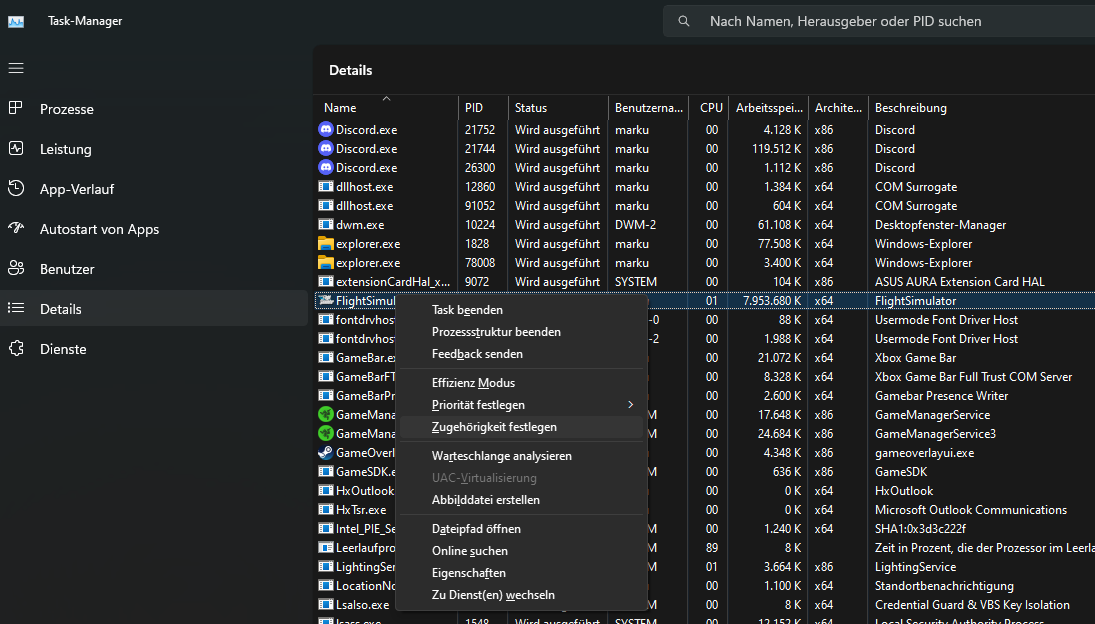The image size is (1095, 624).
Task: Open the Dienste services icon
Action: pyautogui.click(x=16, y=349)
